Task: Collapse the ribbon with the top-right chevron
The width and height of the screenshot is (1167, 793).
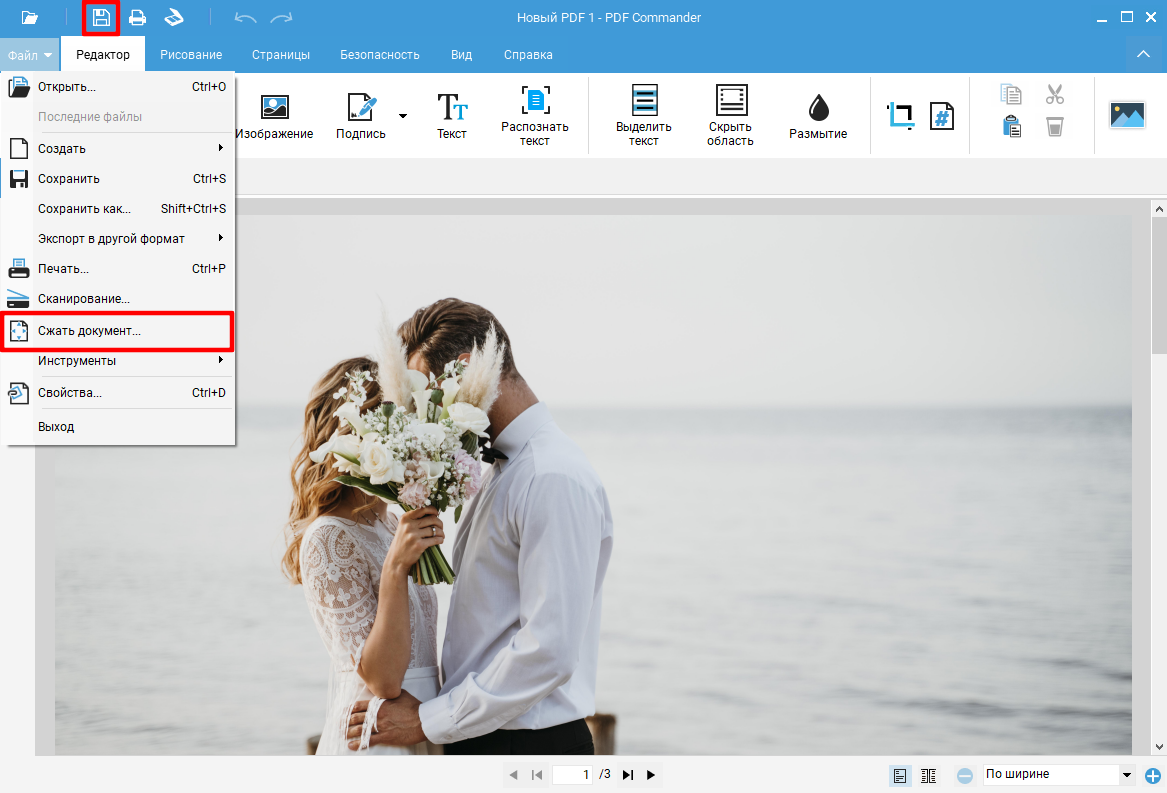Action: tap(1143, 54)
